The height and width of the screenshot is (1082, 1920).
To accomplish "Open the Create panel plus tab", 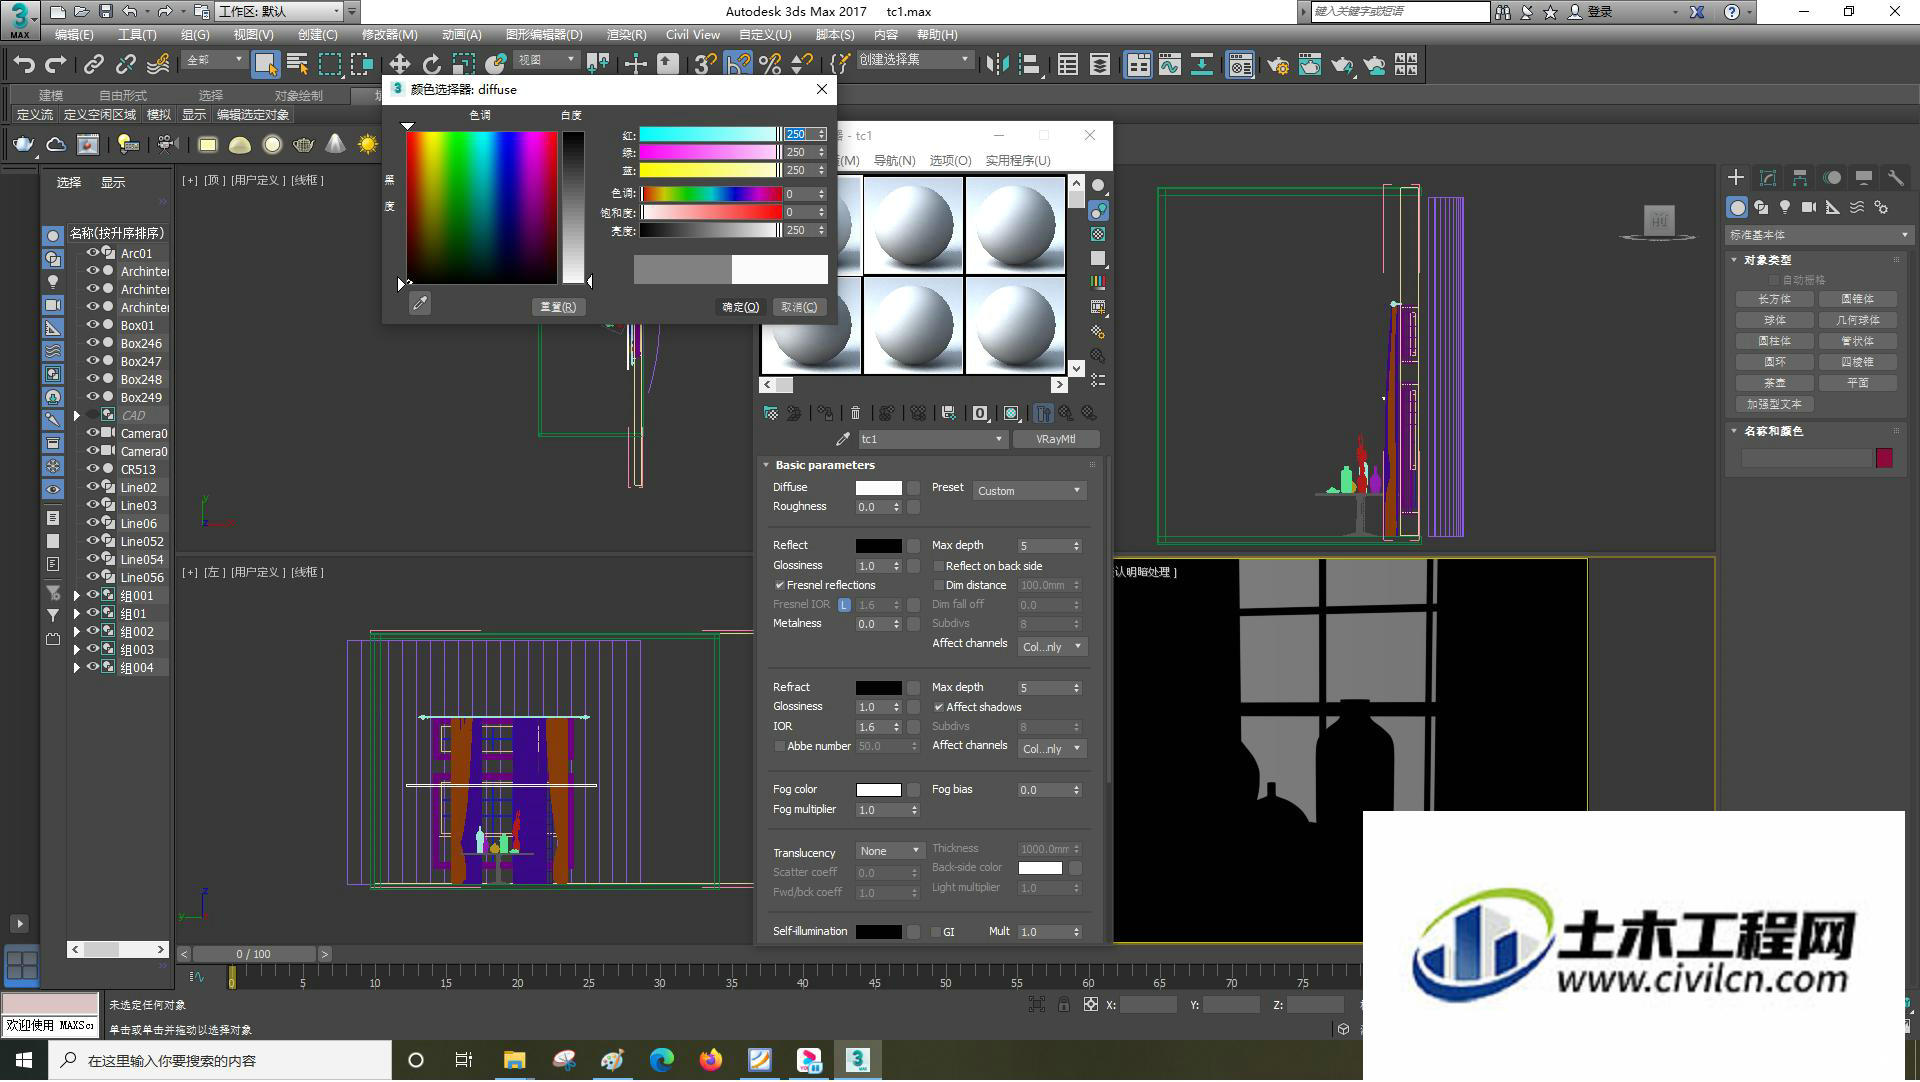I will pyautogui.click(x=1736, y=178).
